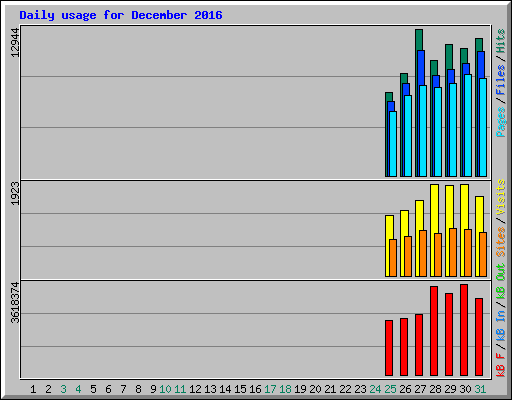This screenshot has width=512, height=400.
Task: Click the red kB bar for day 31
Action: pos(479,337)
